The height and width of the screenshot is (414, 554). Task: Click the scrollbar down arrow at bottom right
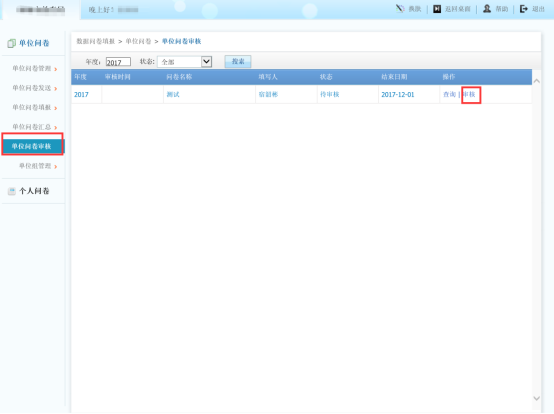pos(536,398)
